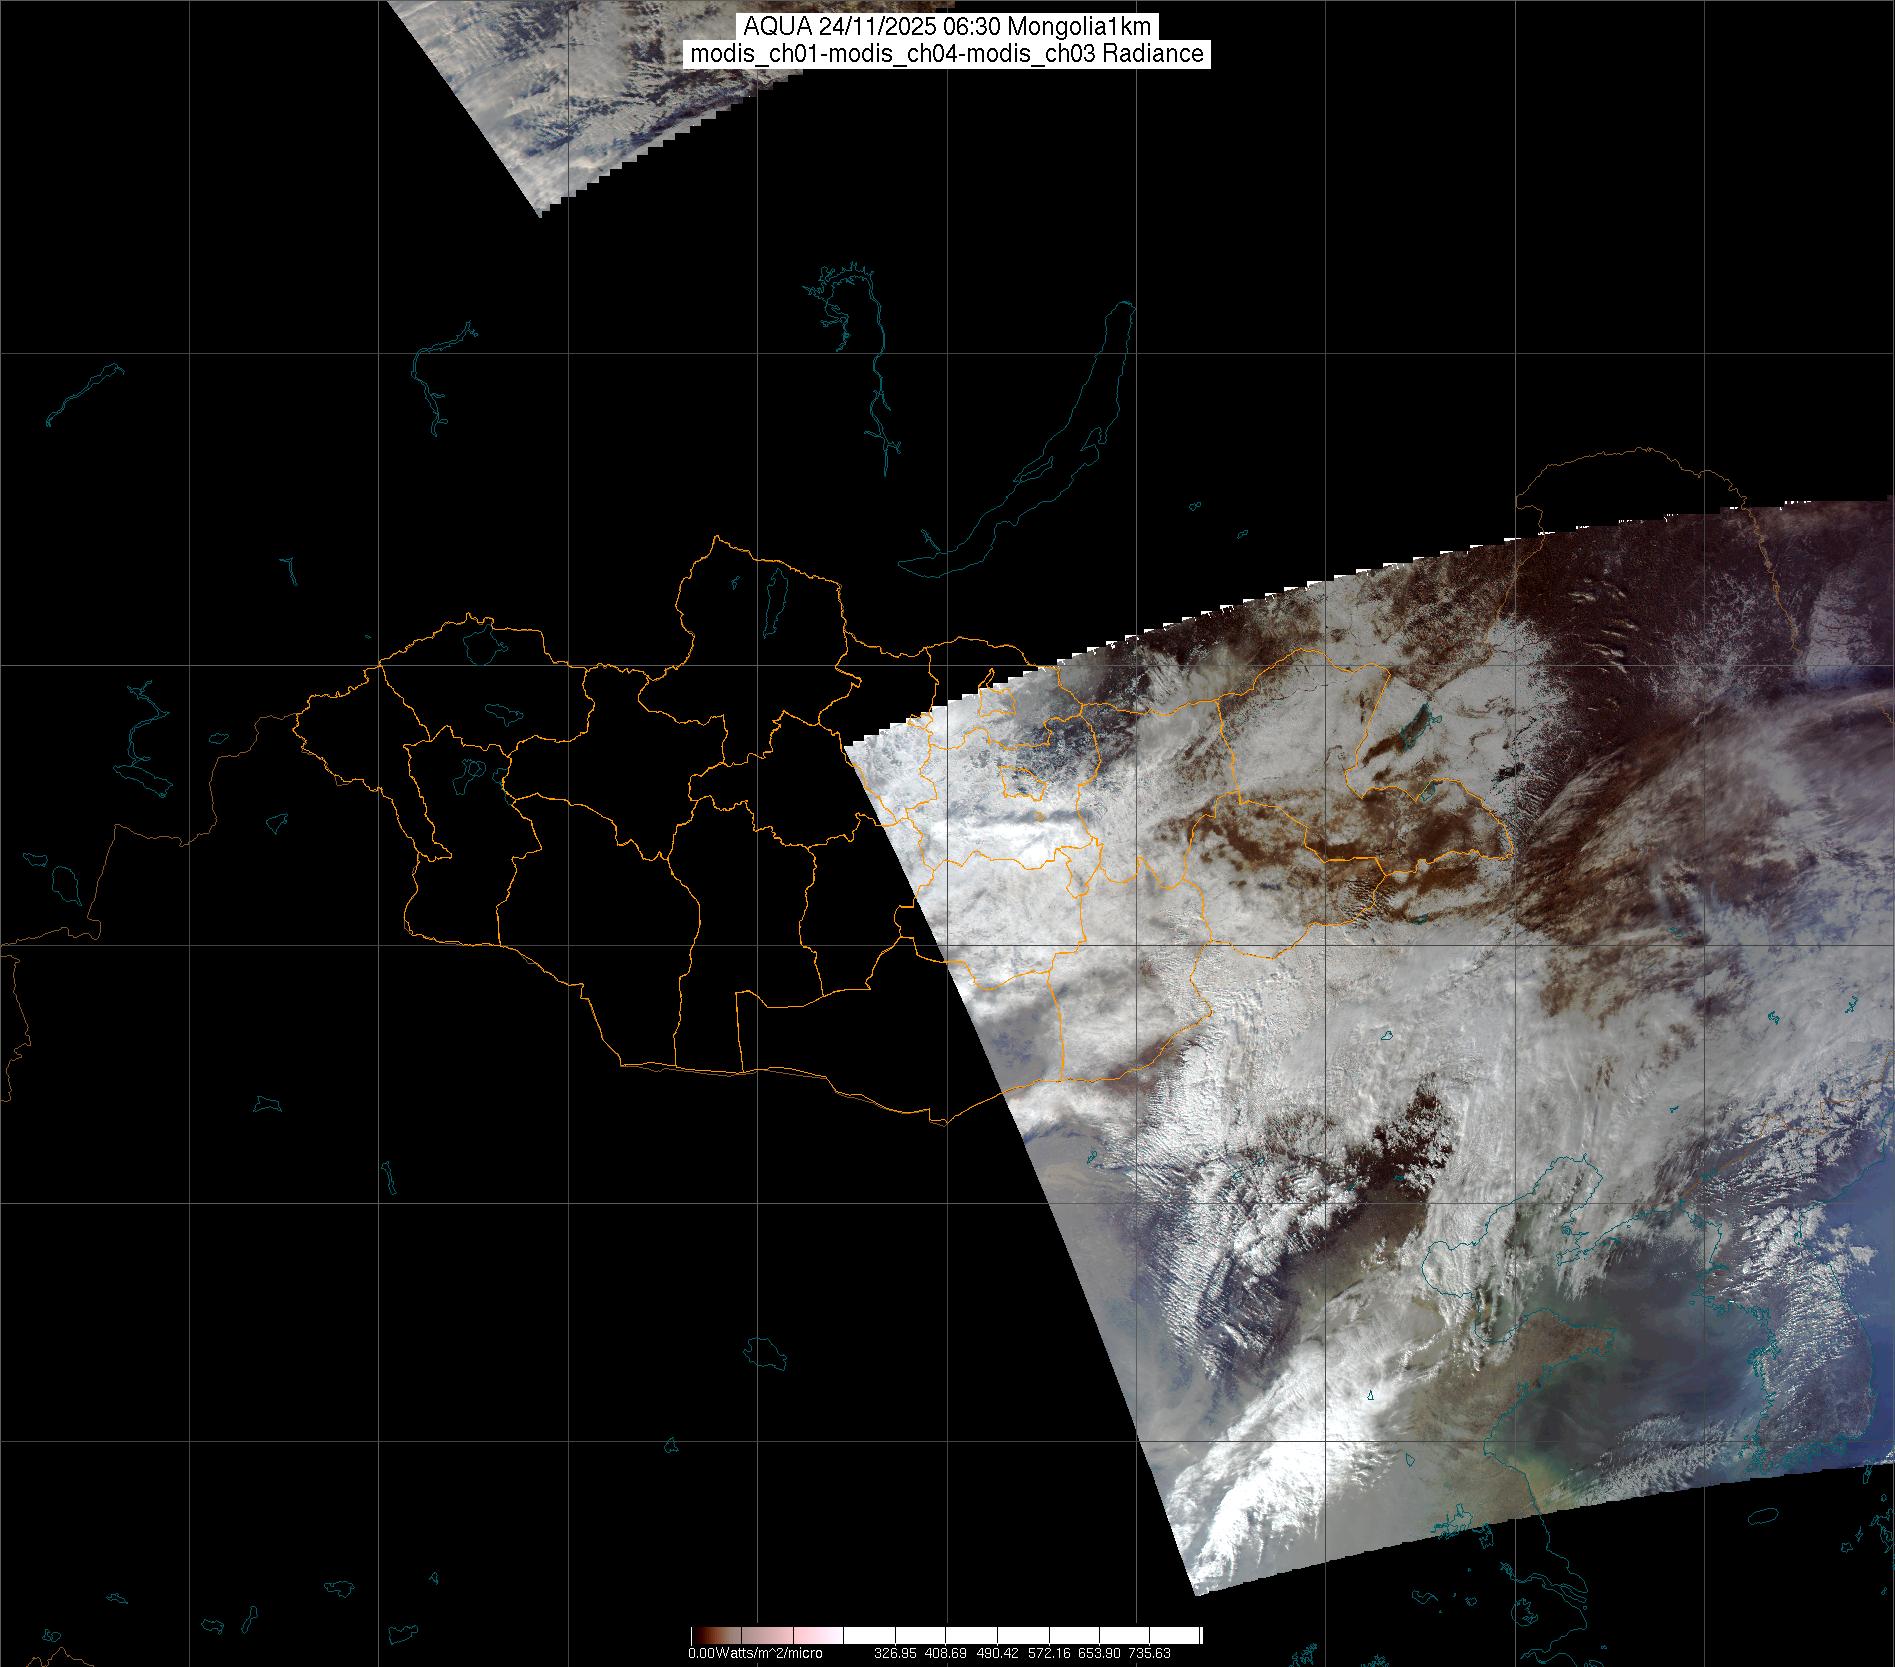
Task: Click the 408.69 colorbar tick label
Action: 958,1653
